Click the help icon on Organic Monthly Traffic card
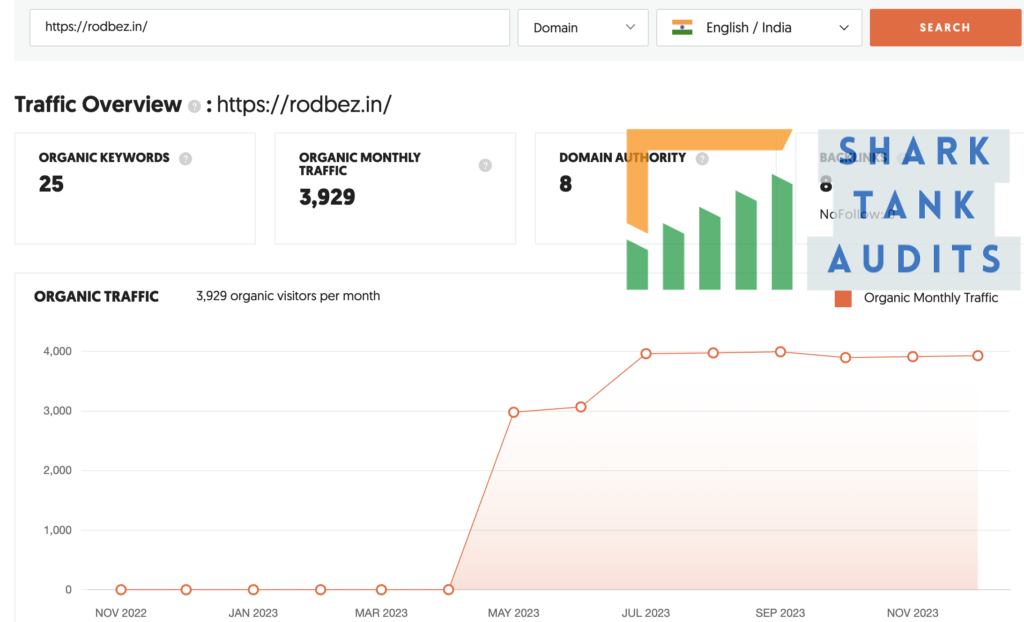This screenshot has height=622, width=1024. tap(485, 165)
